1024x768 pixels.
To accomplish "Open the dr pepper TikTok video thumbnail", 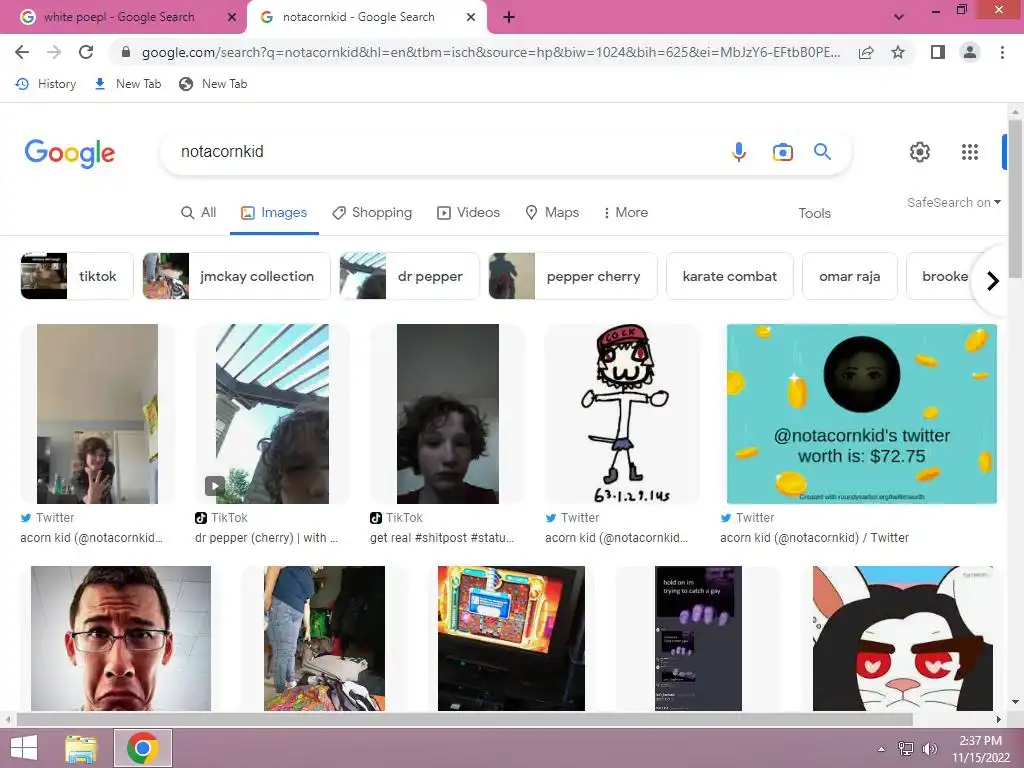I will pyautogui.click(x=272, y=414).
